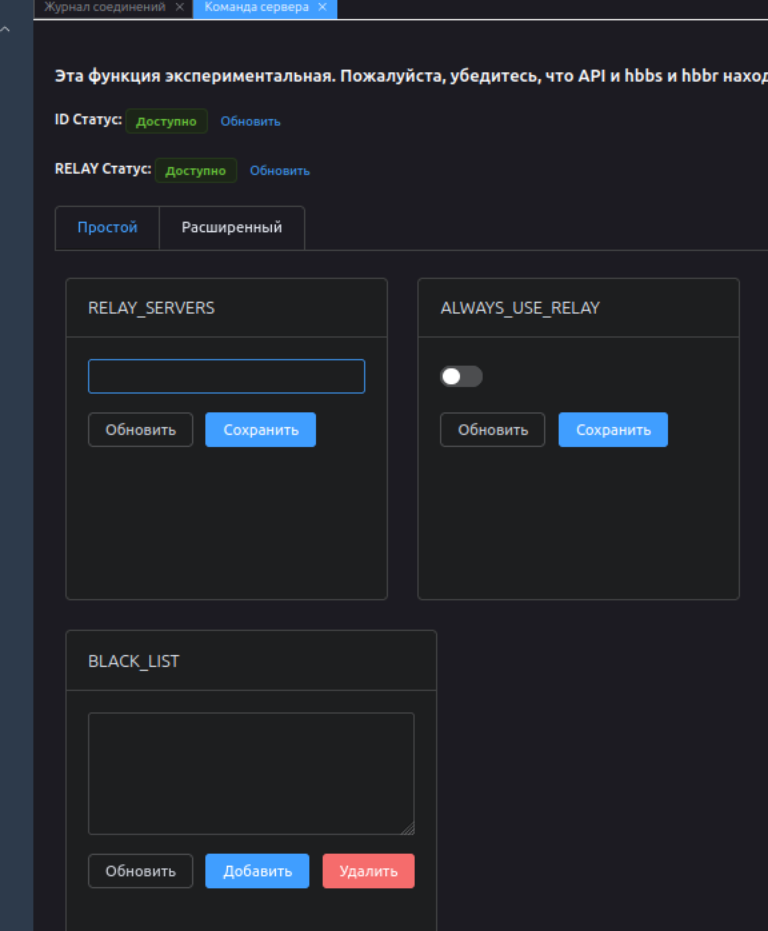
Task: Open the Простой settings tab
Action: tap(107, 228)
